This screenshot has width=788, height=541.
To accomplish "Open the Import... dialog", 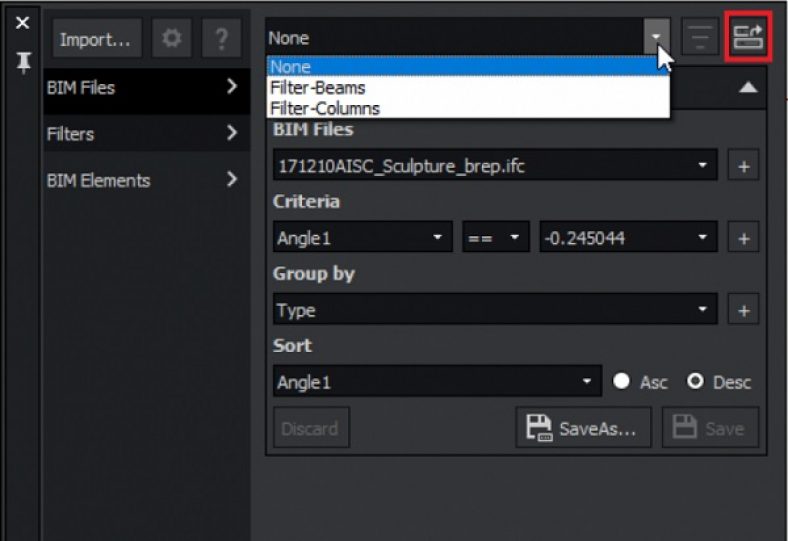I will coord(97,39).
